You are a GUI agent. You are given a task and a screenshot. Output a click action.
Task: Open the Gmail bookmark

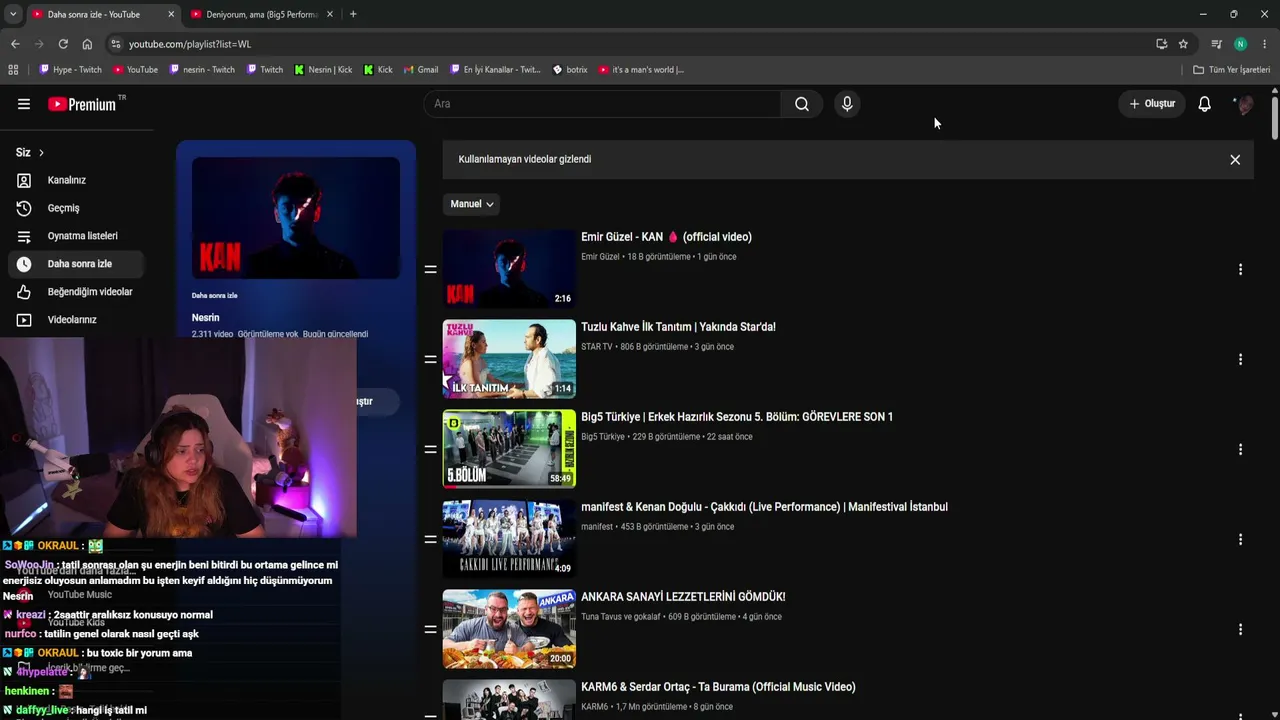tap(421, 70)
